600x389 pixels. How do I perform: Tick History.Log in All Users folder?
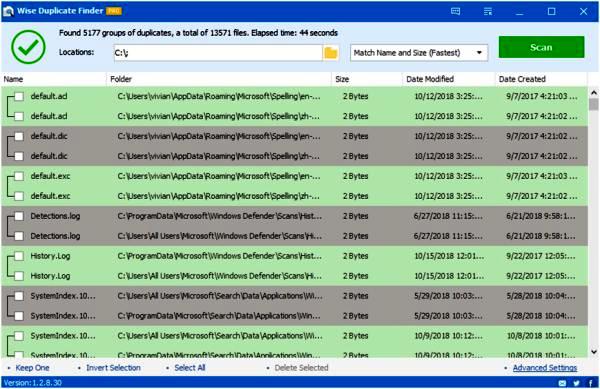pyautogui.click(x=19, y=276)
